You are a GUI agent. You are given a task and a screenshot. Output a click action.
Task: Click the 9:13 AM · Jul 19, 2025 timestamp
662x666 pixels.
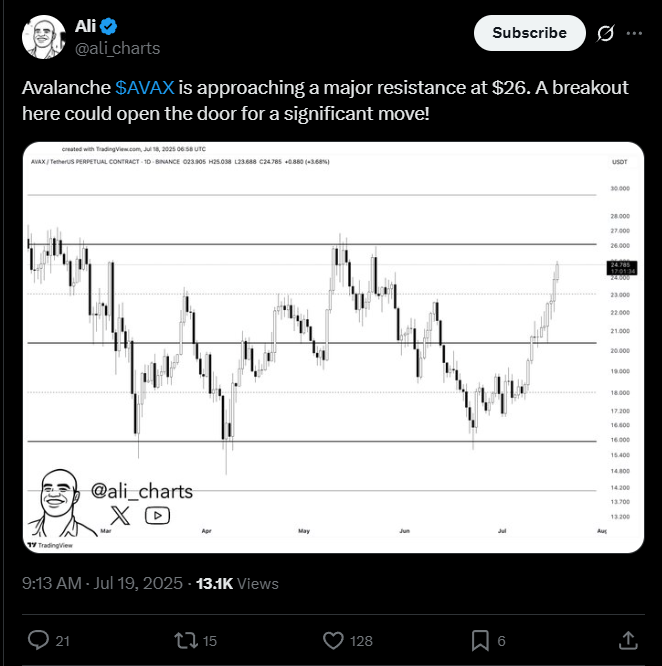click(102, 584)
